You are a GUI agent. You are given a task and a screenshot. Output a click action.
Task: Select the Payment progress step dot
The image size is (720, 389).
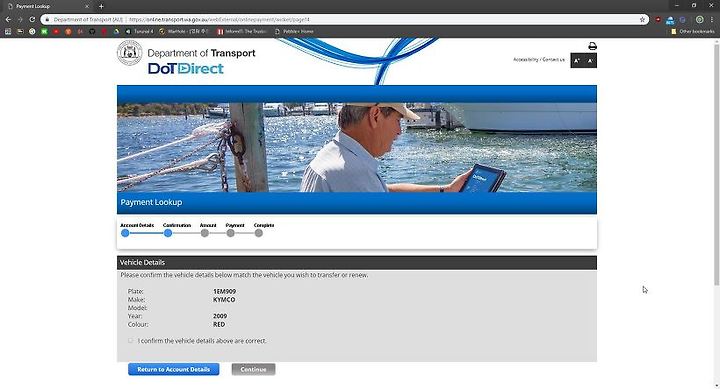[231, 233]
